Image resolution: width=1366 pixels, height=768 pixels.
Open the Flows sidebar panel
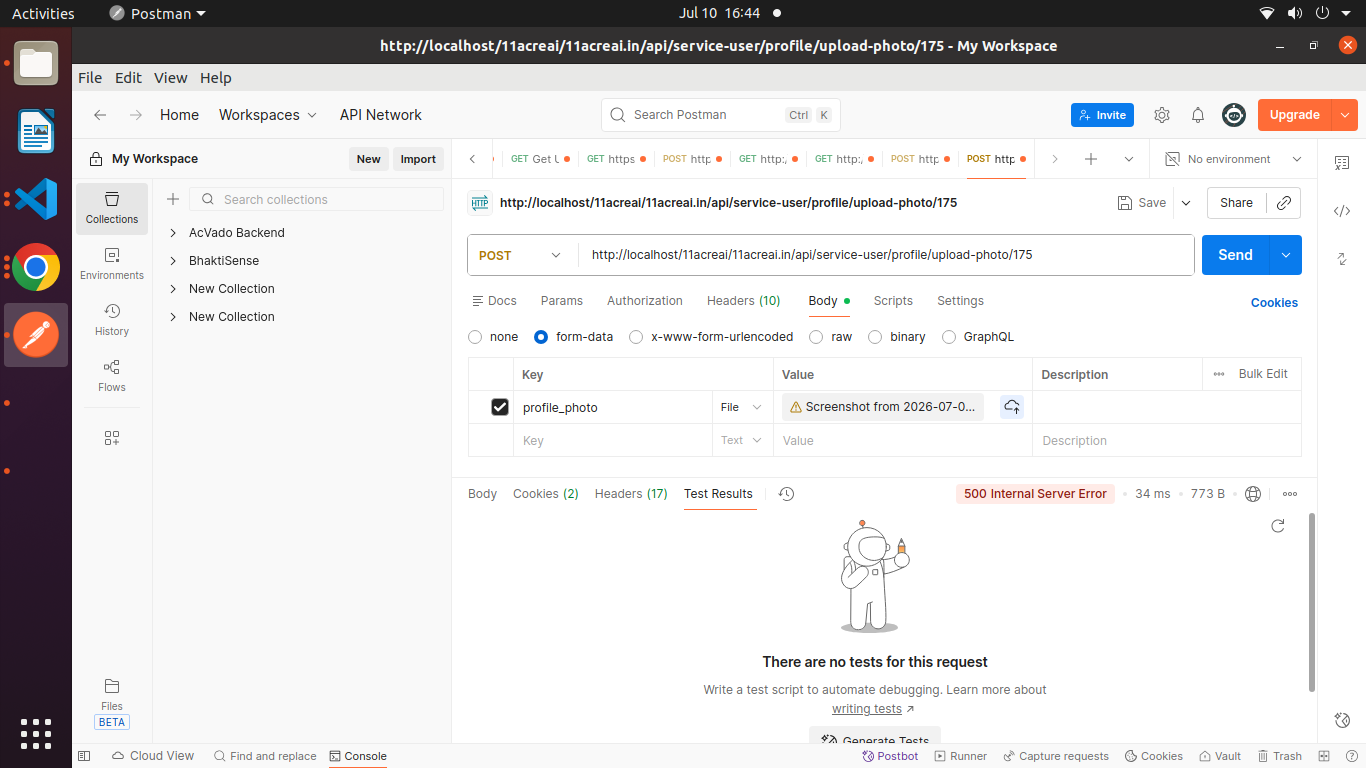(x=112, y=376)
